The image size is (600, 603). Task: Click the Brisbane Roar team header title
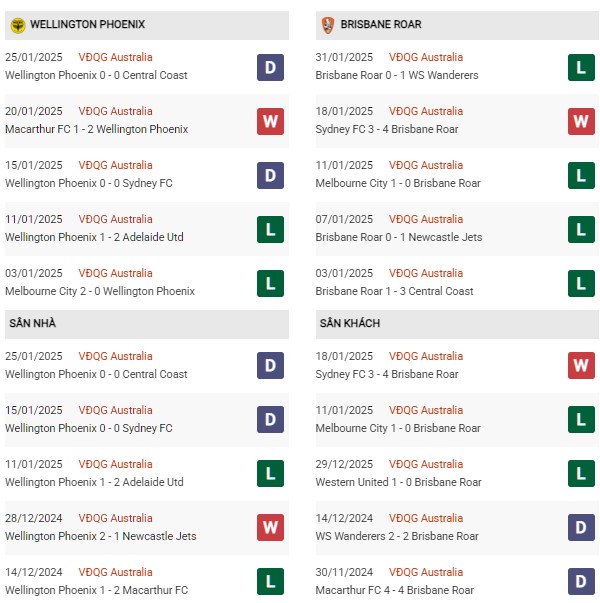381,24
